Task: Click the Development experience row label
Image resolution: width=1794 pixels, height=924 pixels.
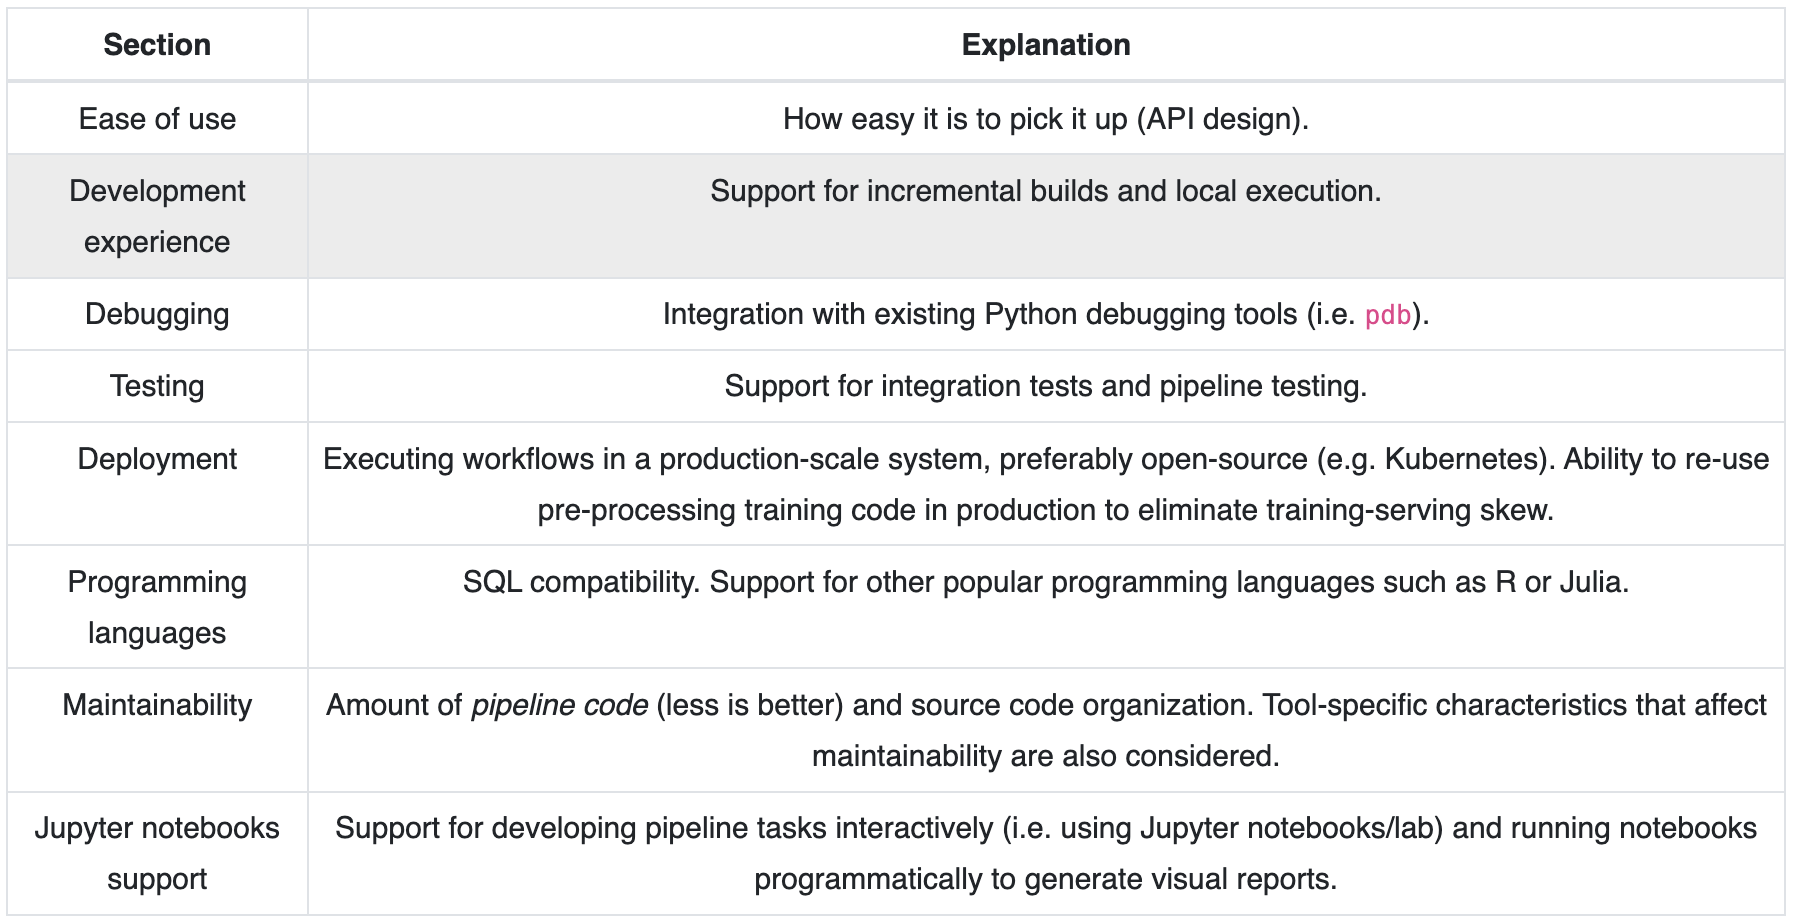Action: click(157, 216)
